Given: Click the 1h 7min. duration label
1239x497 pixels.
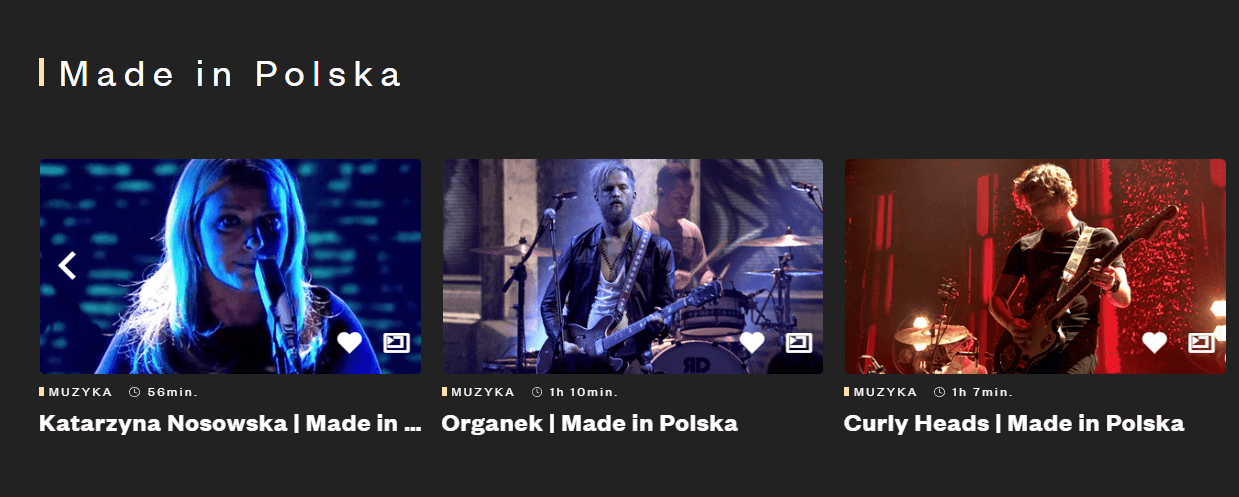Looking at the screenshot, I should 974,392.
